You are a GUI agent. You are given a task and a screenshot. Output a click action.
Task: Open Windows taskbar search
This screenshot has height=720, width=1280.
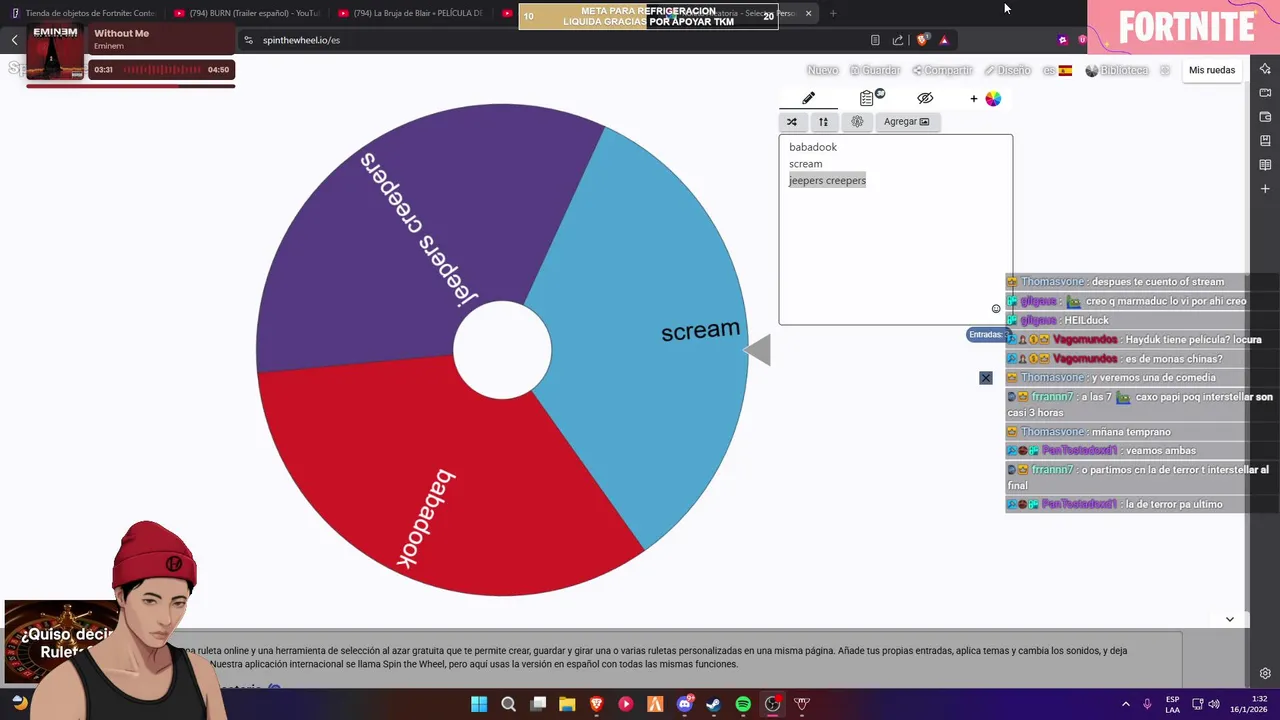[508, 704]
